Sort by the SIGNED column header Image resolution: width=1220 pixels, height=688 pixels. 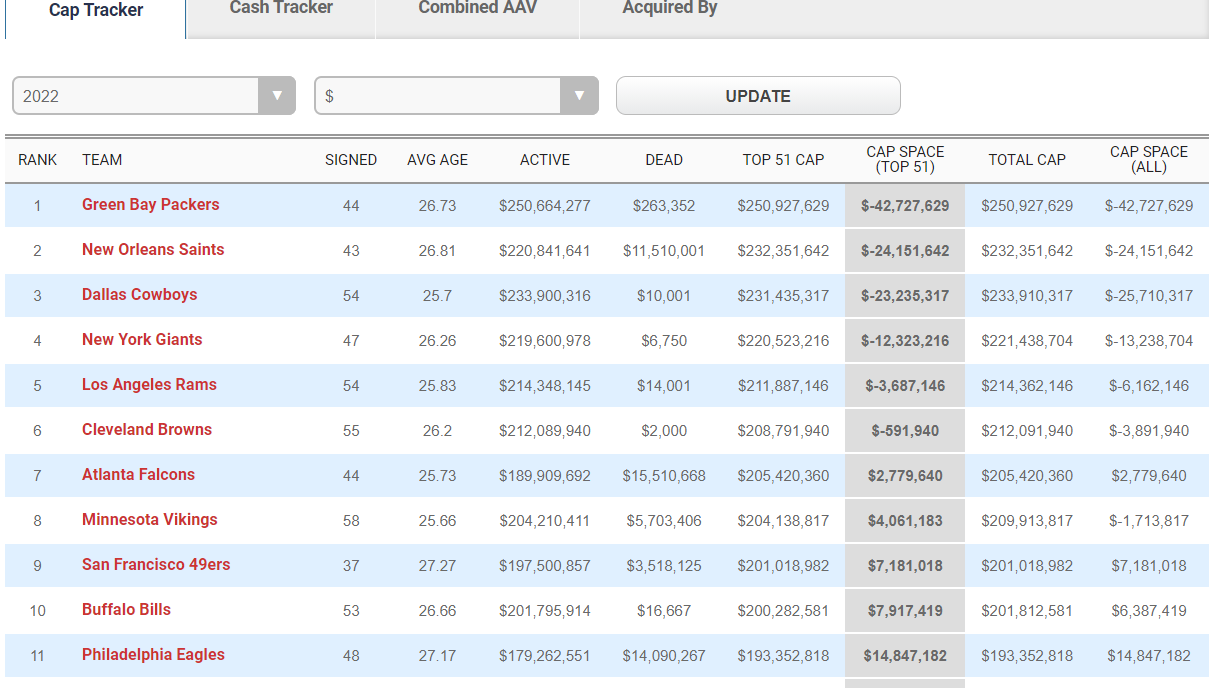[x=351, y=160]
